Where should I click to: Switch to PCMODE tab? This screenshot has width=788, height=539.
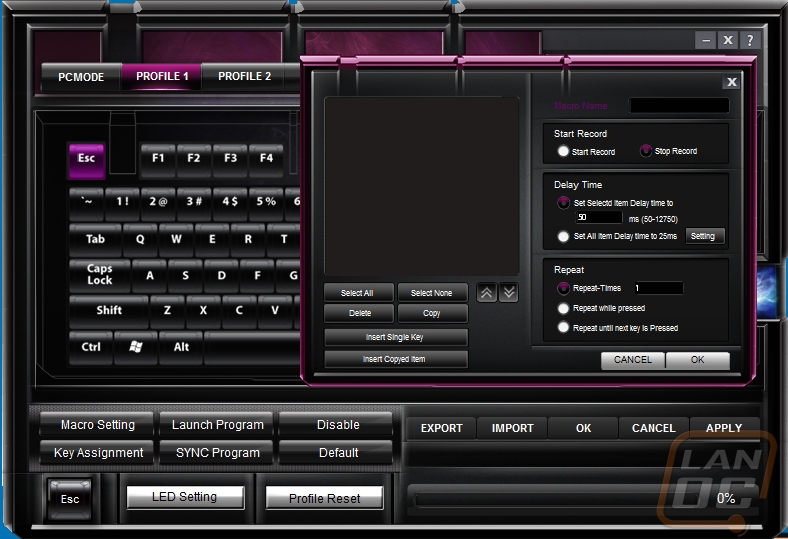pyautogui.click(x=81, y=77)
